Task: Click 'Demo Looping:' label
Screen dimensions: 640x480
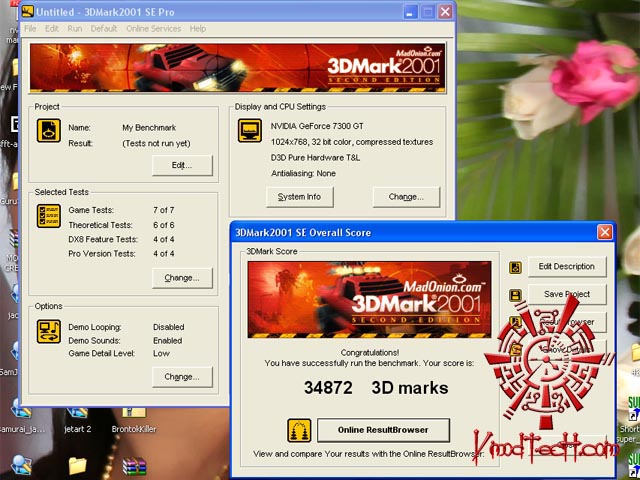Action: click(x=95, y=327)
